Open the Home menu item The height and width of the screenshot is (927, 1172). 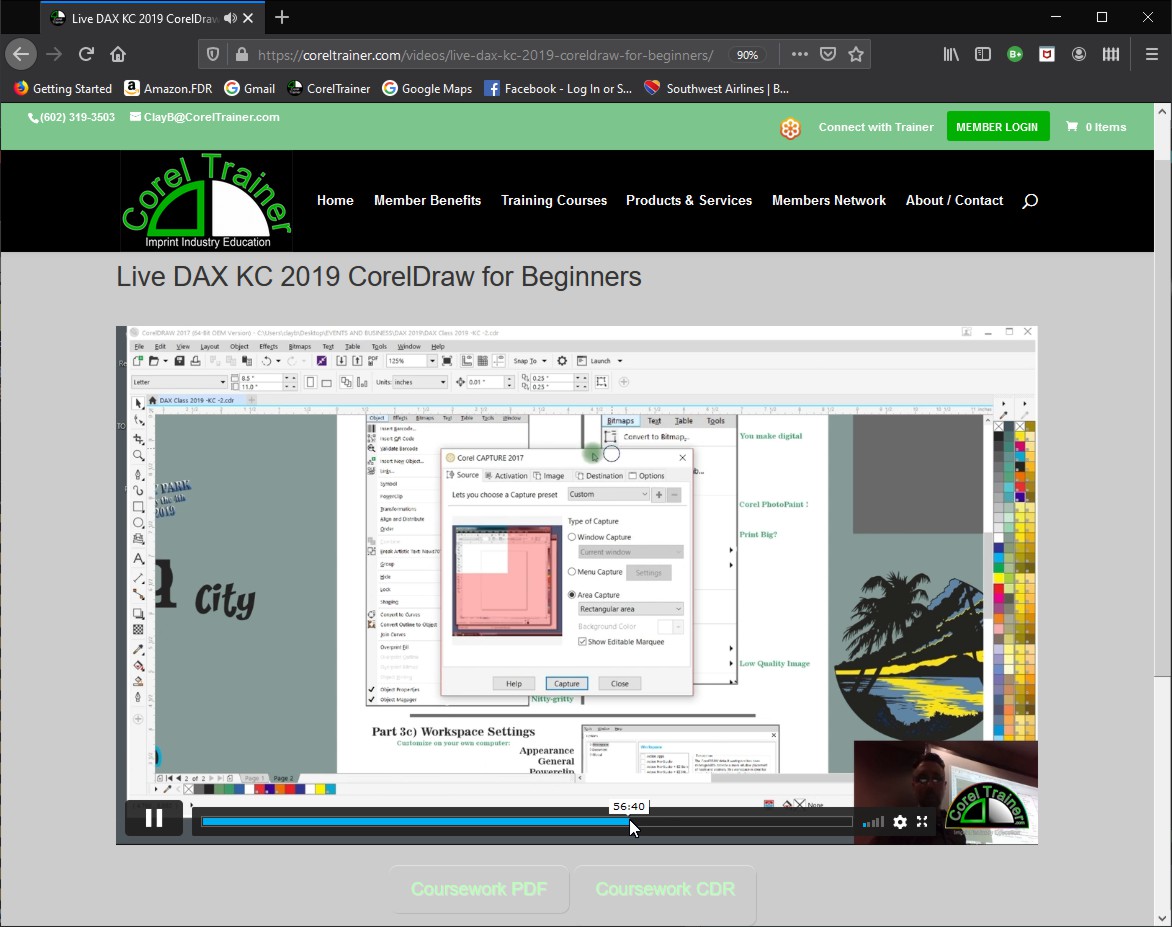335,200
